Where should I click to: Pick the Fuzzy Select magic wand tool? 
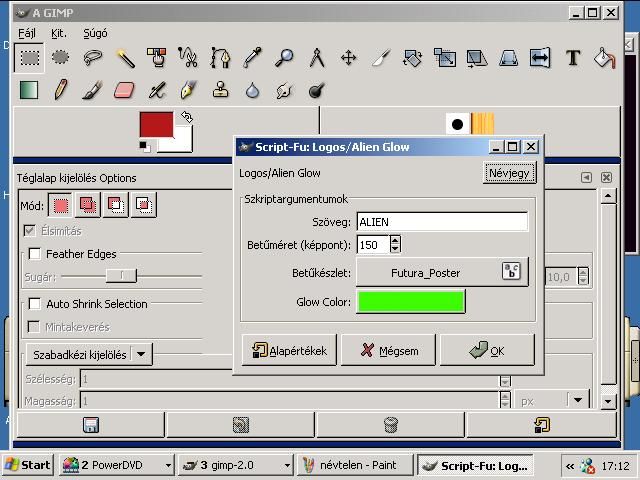point(125,57)
